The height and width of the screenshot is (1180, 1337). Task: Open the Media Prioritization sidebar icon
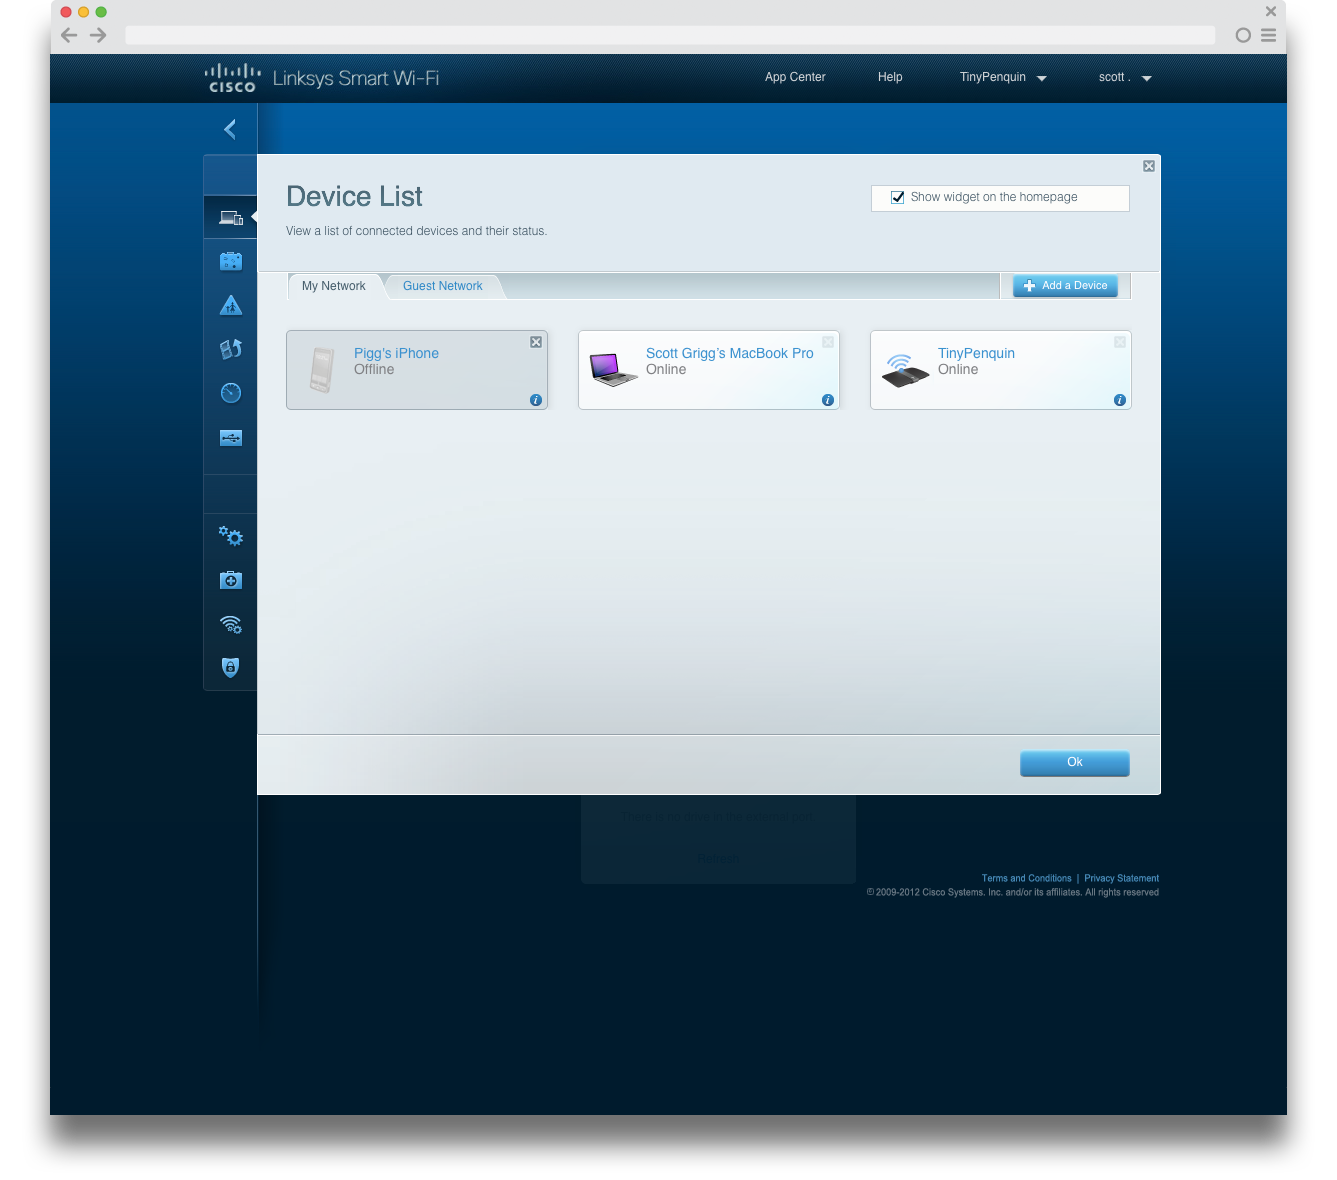click(x=231, y=349)
